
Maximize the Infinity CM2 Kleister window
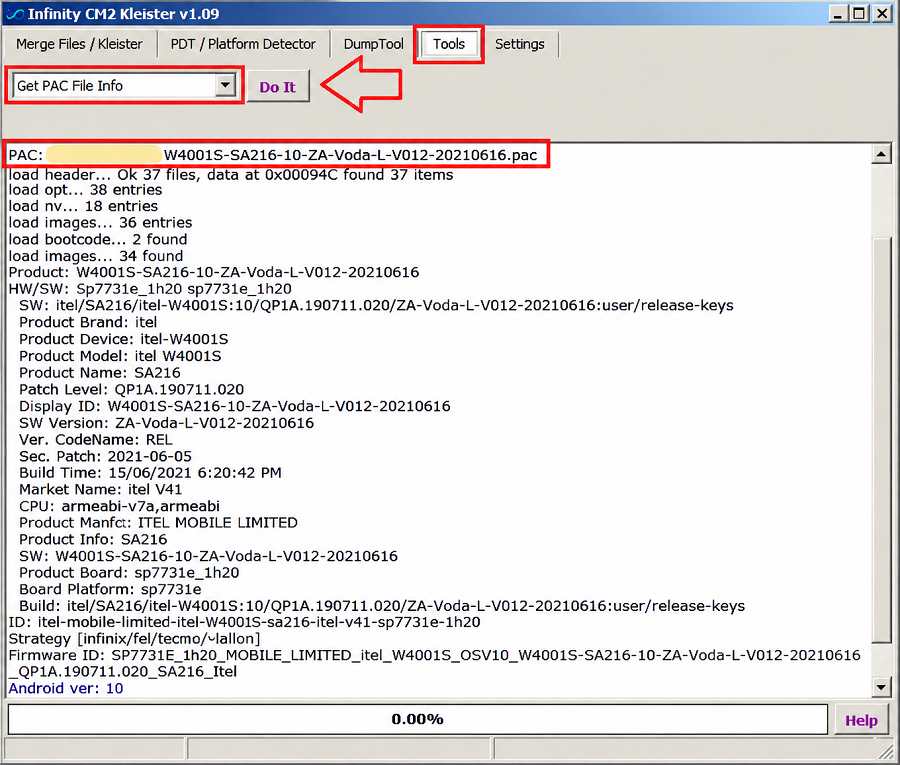pos(859,14)
